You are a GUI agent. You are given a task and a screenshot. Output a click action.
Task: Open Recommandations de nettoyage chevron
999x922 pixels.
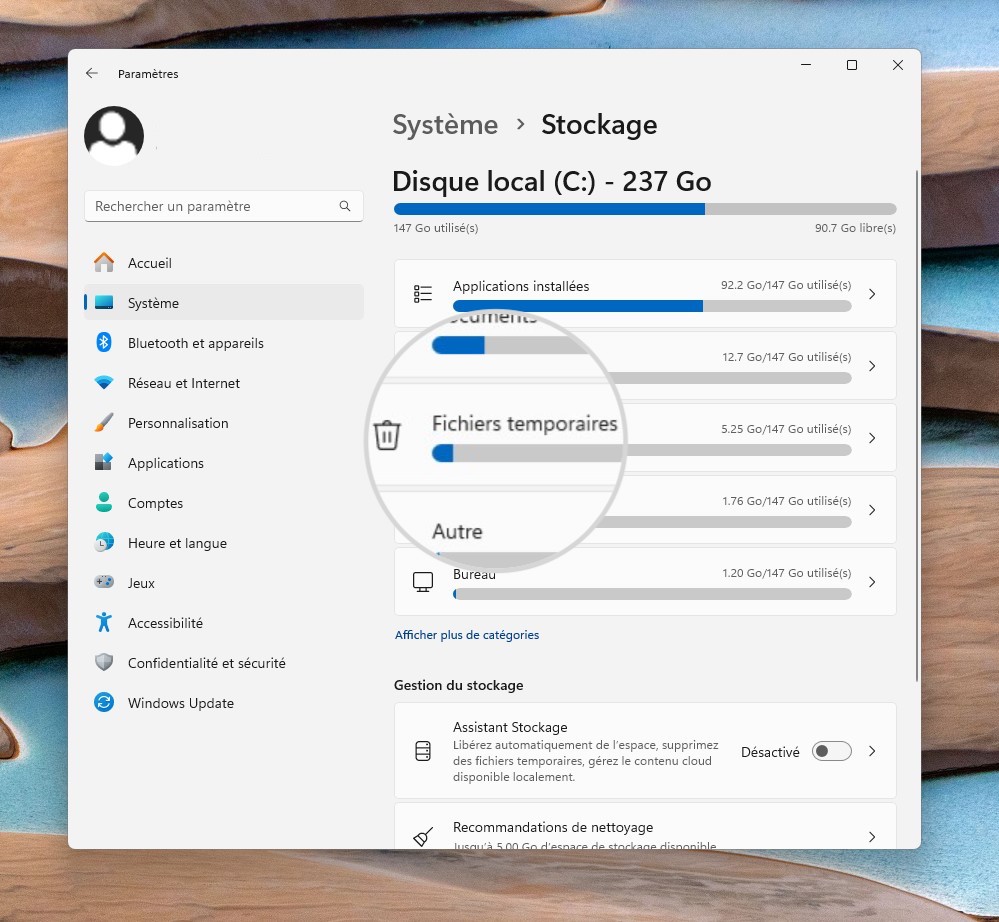(872, 837)
